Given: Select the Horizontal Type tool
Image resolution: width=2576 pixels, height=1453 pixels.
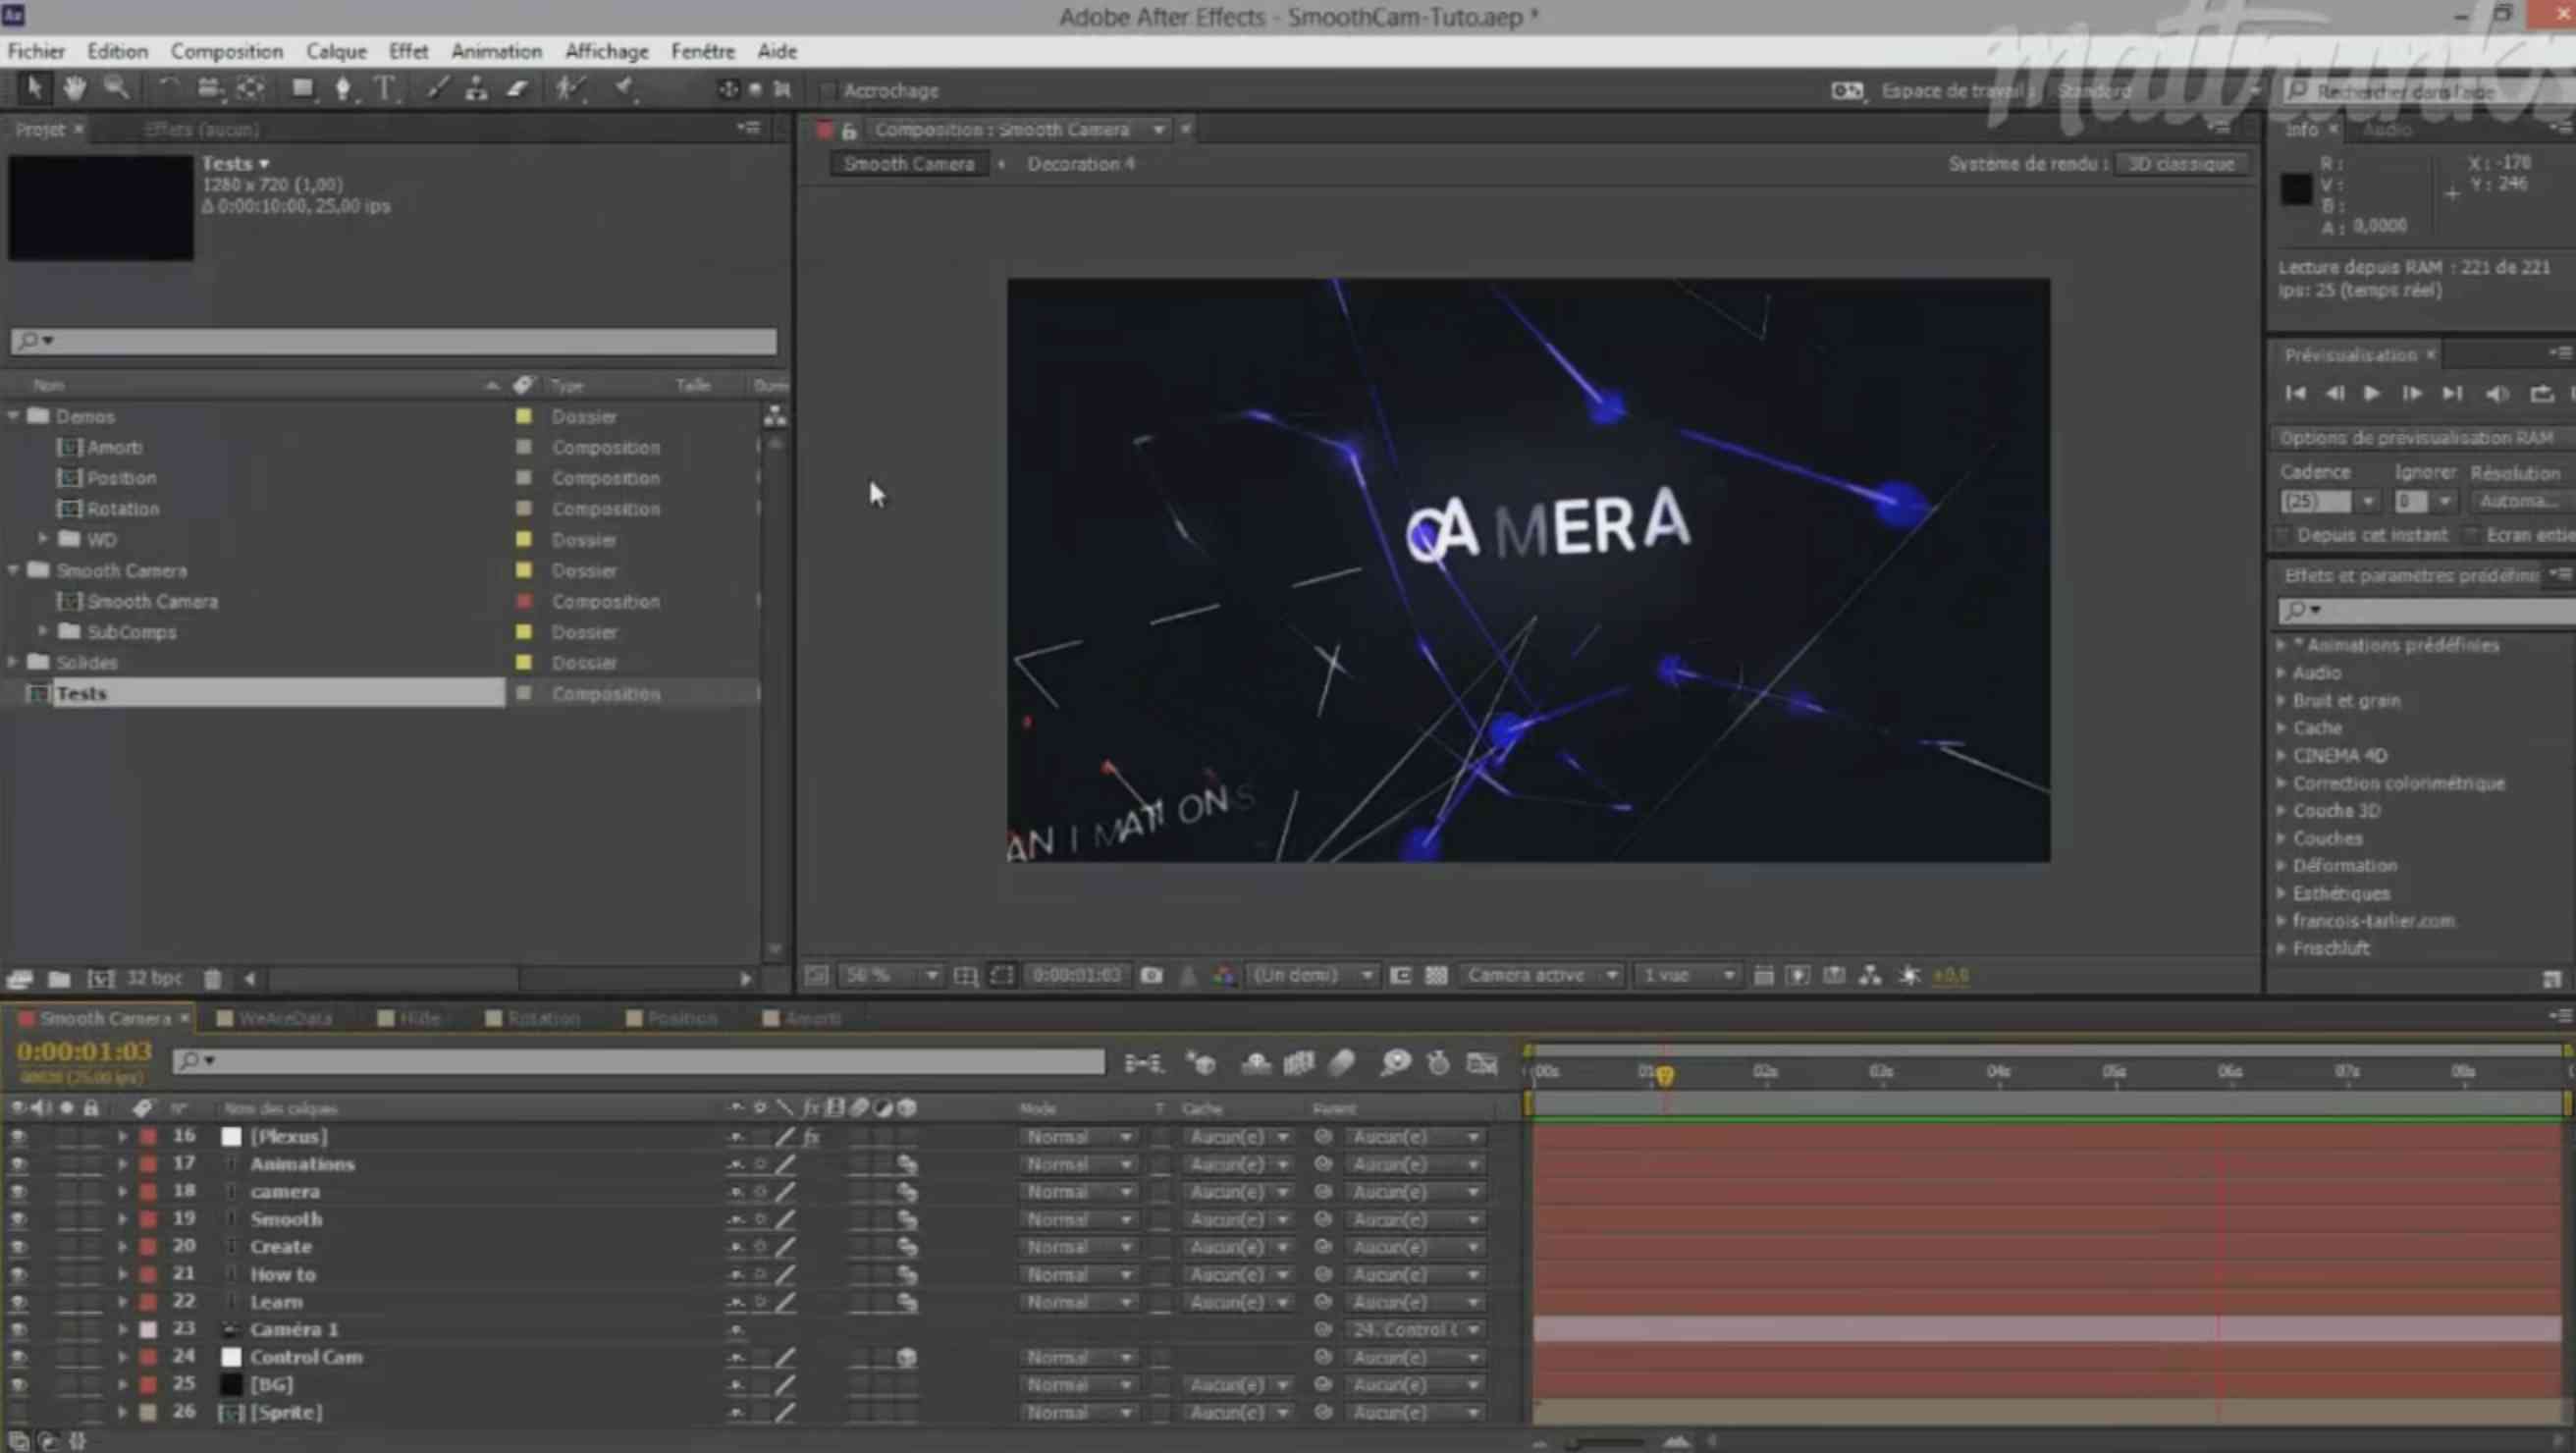Looking at the screenshot, I should [384, 89].
